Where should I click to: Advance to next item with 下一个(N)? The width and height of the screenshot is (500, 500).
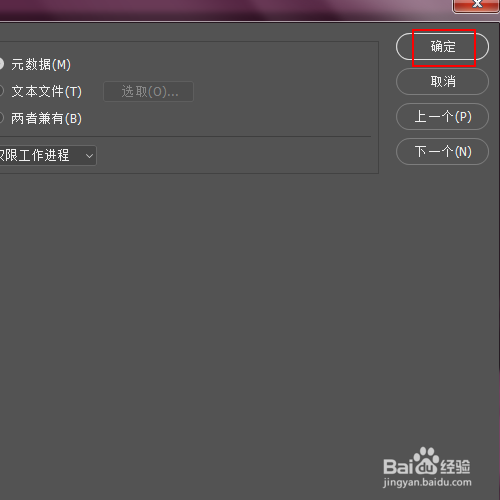tap(442, 152)
